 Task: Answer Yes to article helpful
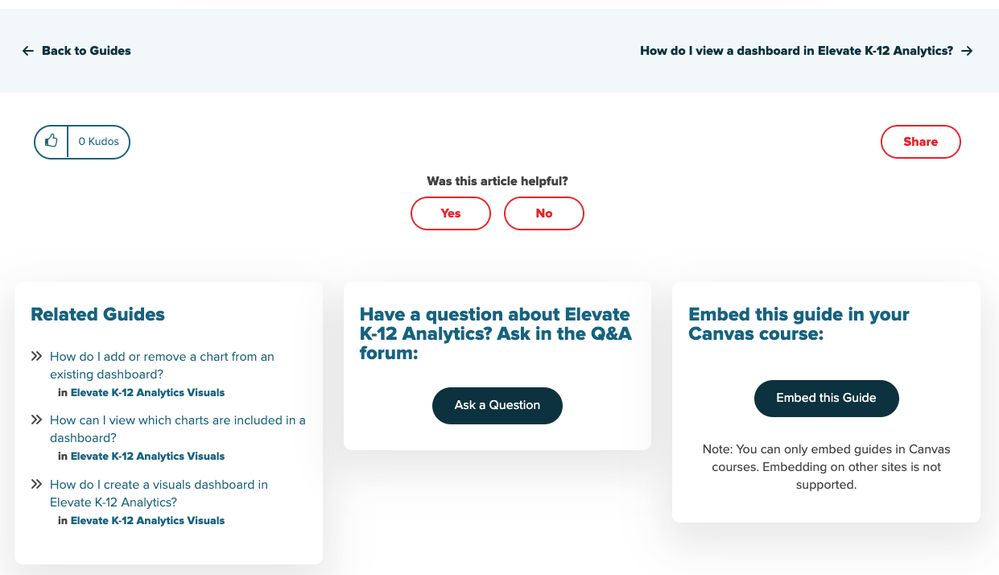450,213
